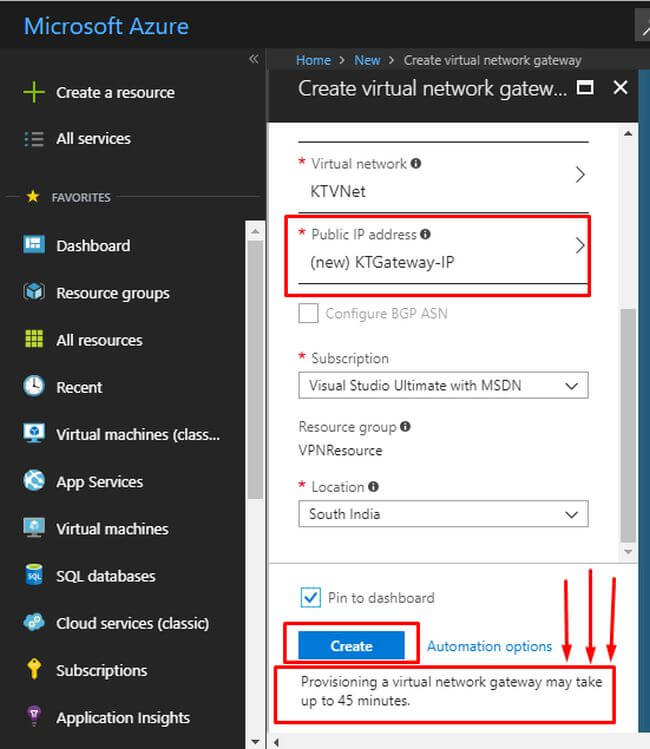This screenshot has height=749, width=650.
Task: Open the SQL databases icon
Action: point(34,576)
